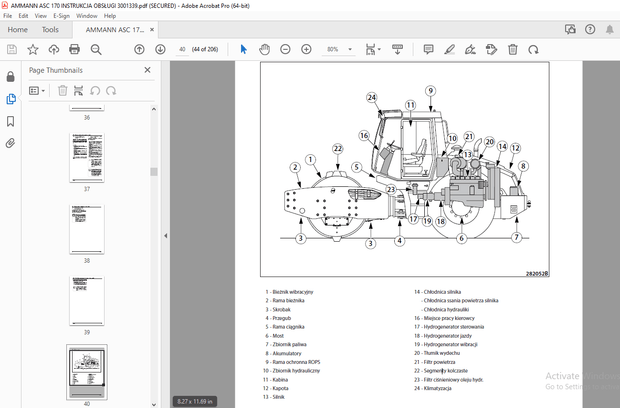Click the delete trash icon in the main toolbar
This screenshot has height=408, width=620.
point(513,49)
